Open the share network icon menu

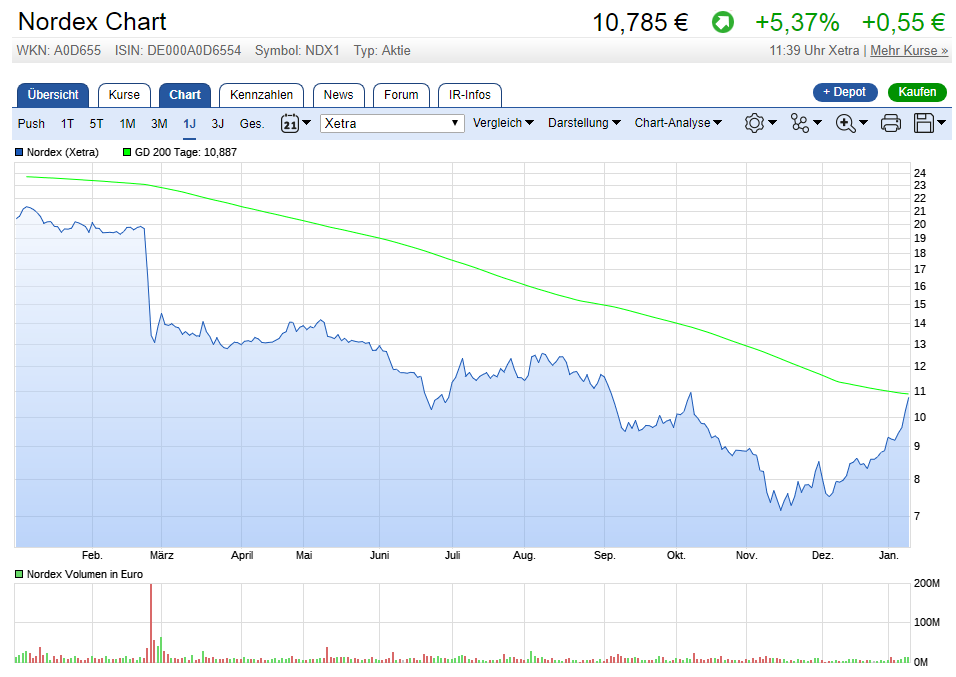click(799, 123)
